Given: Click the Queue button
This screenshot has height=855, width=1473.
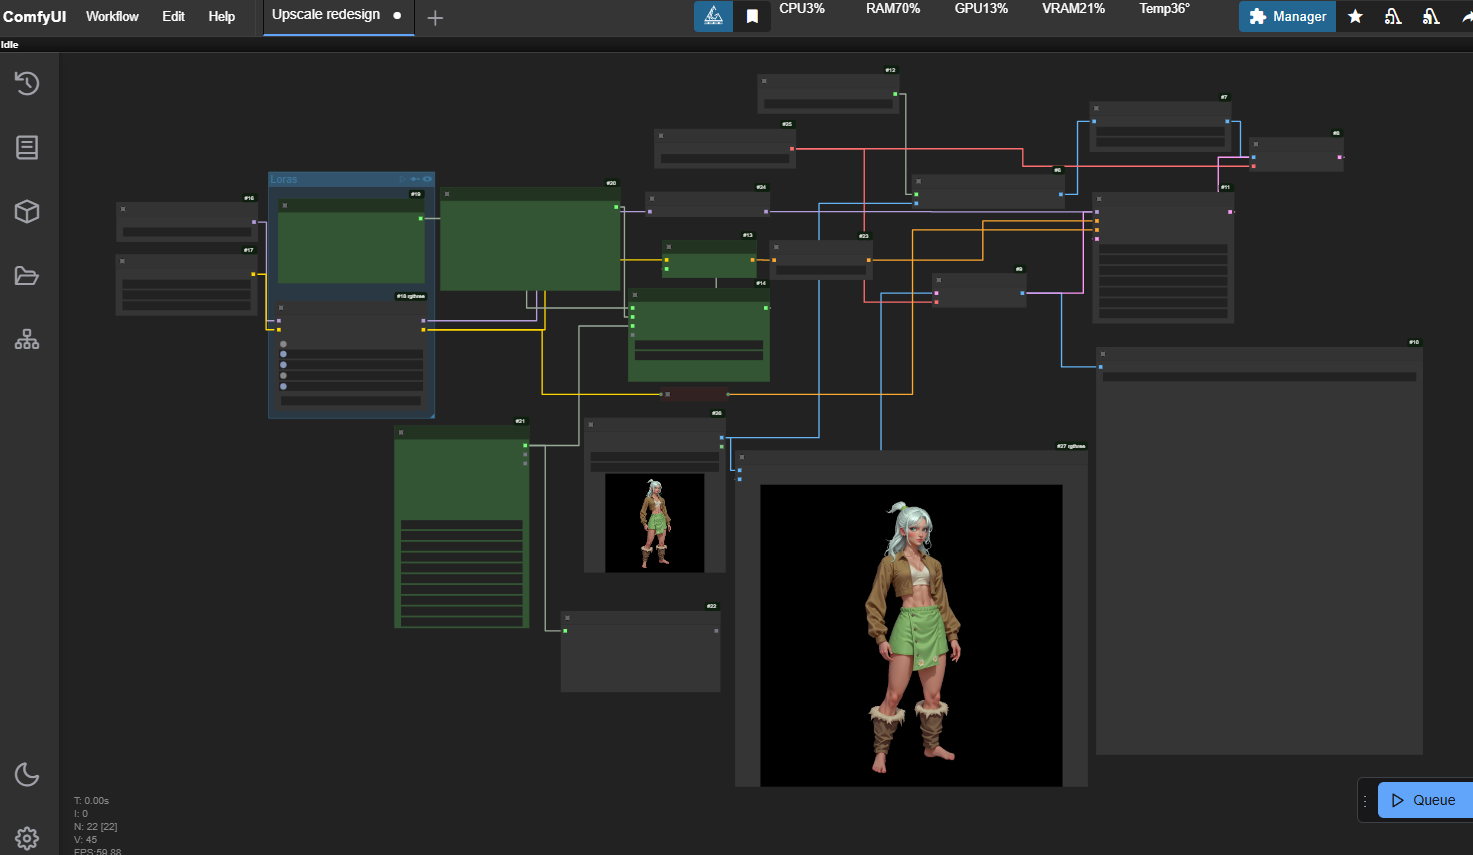Looking at the screenshot, I should tap(1424, 800).
